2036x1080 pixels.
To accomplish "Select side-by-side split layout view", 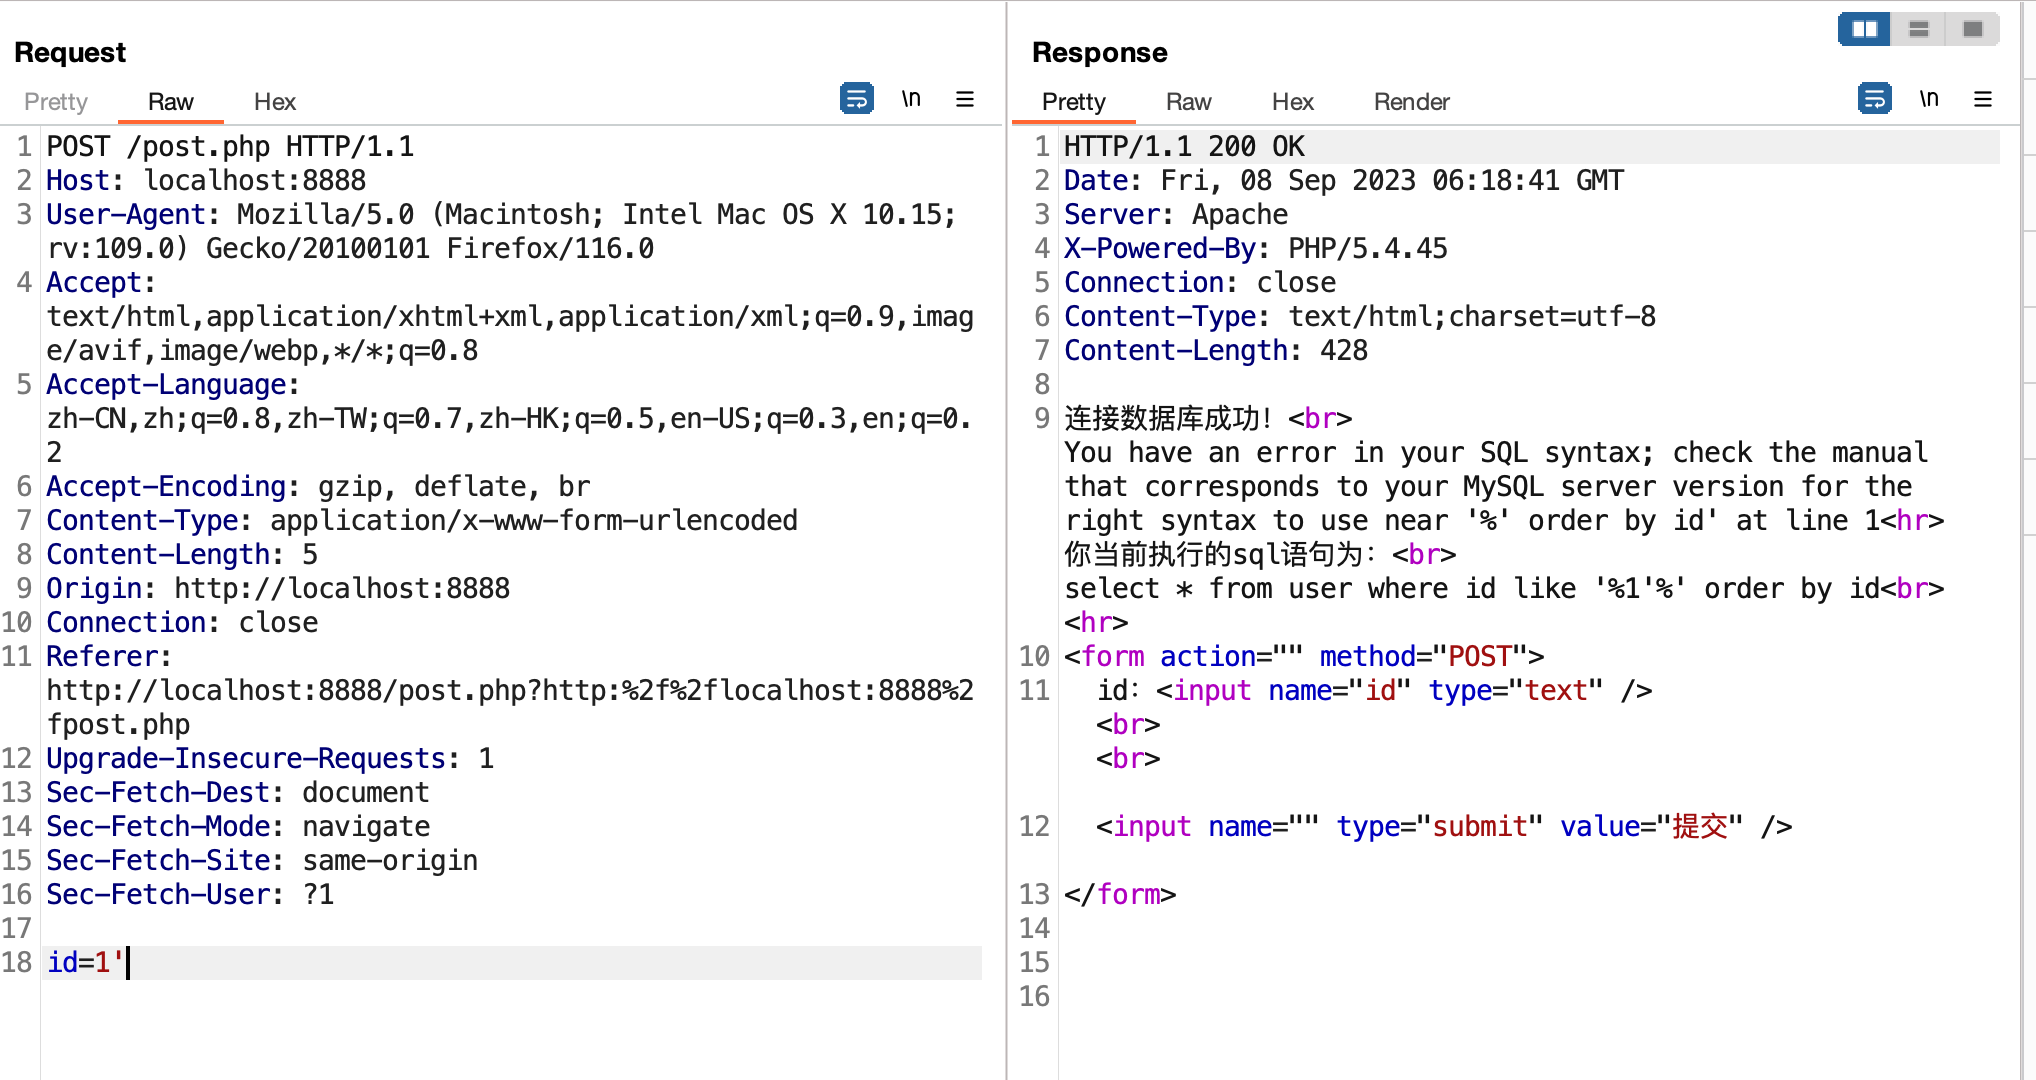I will click(1864, 29).
